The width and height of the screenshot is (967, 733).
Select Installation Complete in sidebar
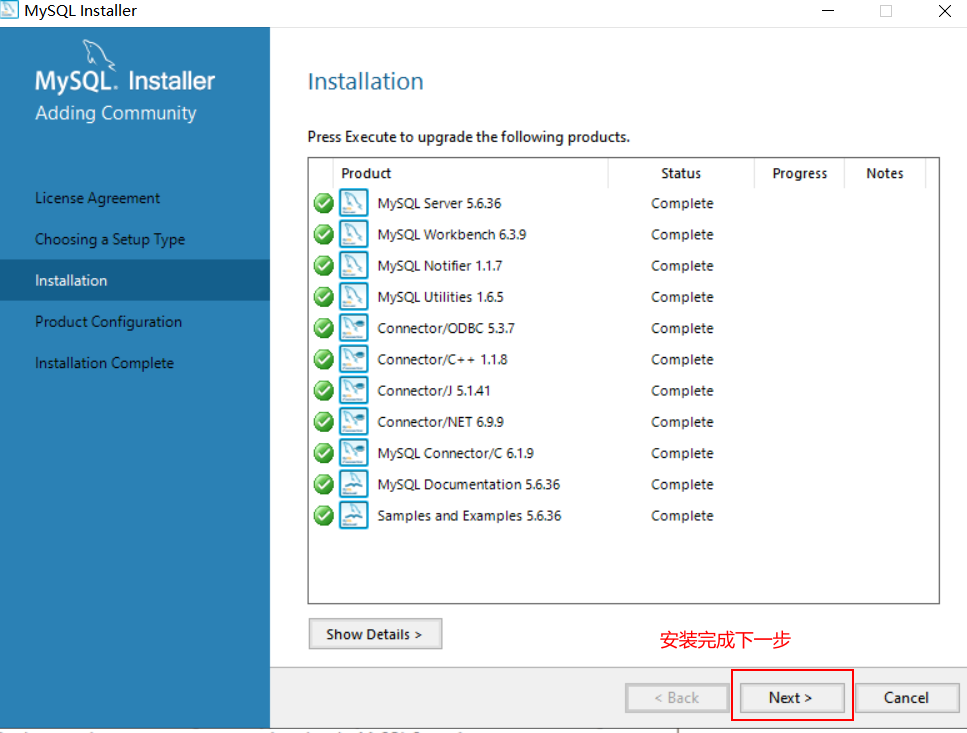point(104,362)
